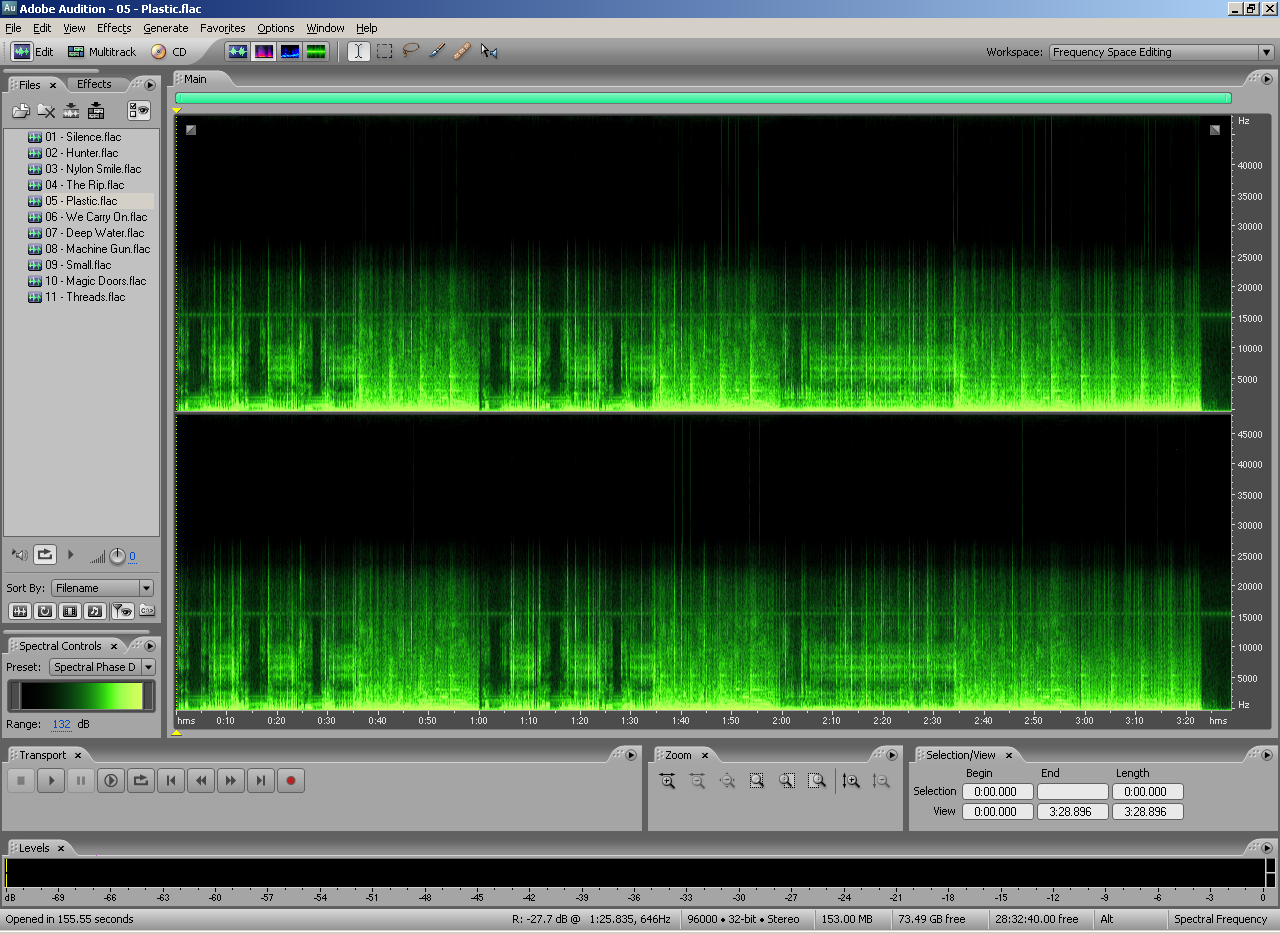Click the Range 132 dB value
The height and width of the screenshot is (934, 1280).
click(62, 724)
